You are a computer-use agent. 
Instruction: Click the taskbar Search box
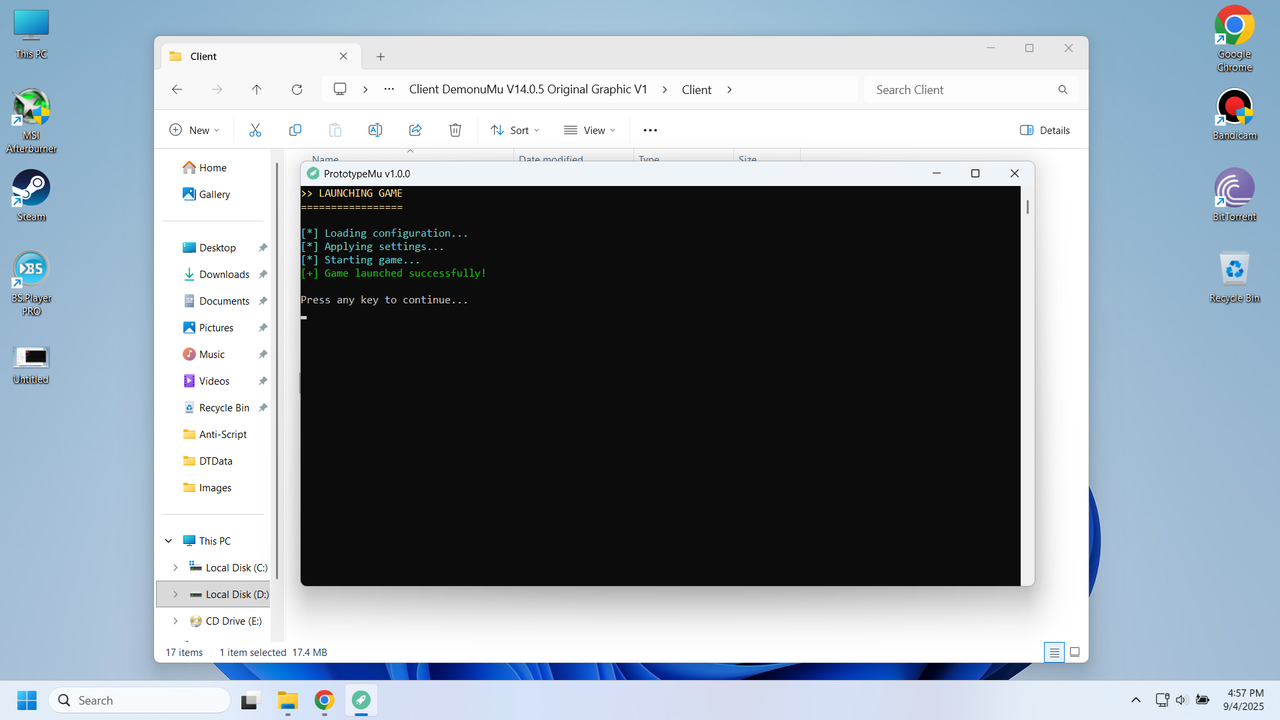(x=139, y=700)
